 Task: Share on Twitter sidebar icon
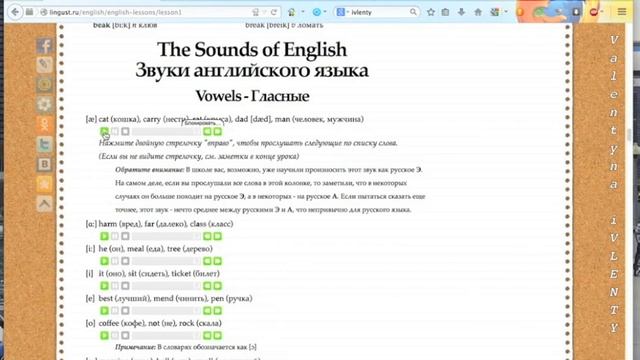(x=44, y=144)
